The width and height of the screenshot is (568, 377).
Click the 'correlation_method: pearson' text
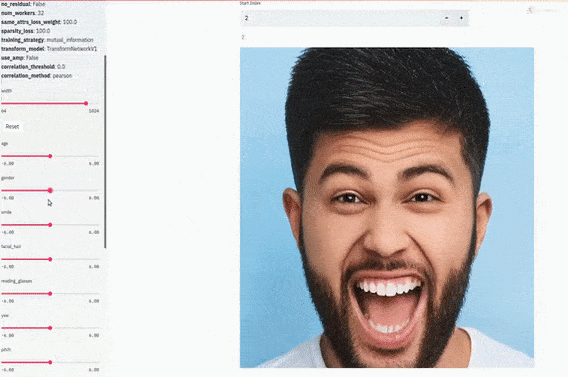tap(37, 76)
